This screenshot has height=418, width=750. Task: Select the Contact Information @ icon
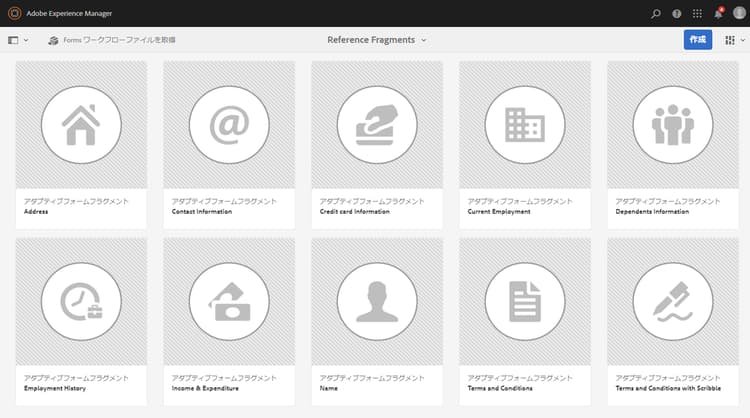click(229, 125)
